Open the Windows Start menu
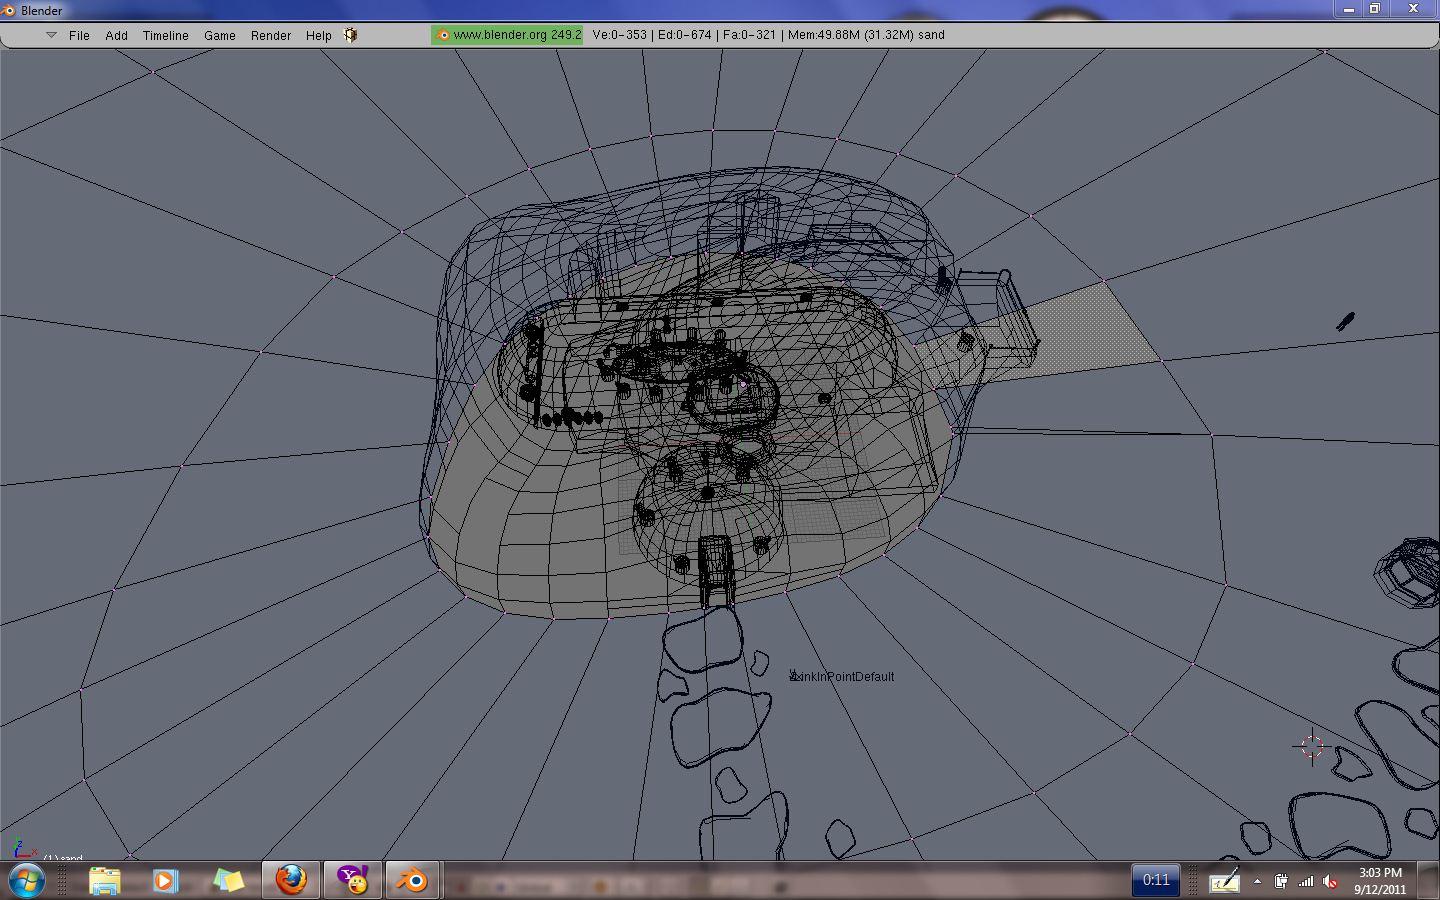 [x=26, y=880]
